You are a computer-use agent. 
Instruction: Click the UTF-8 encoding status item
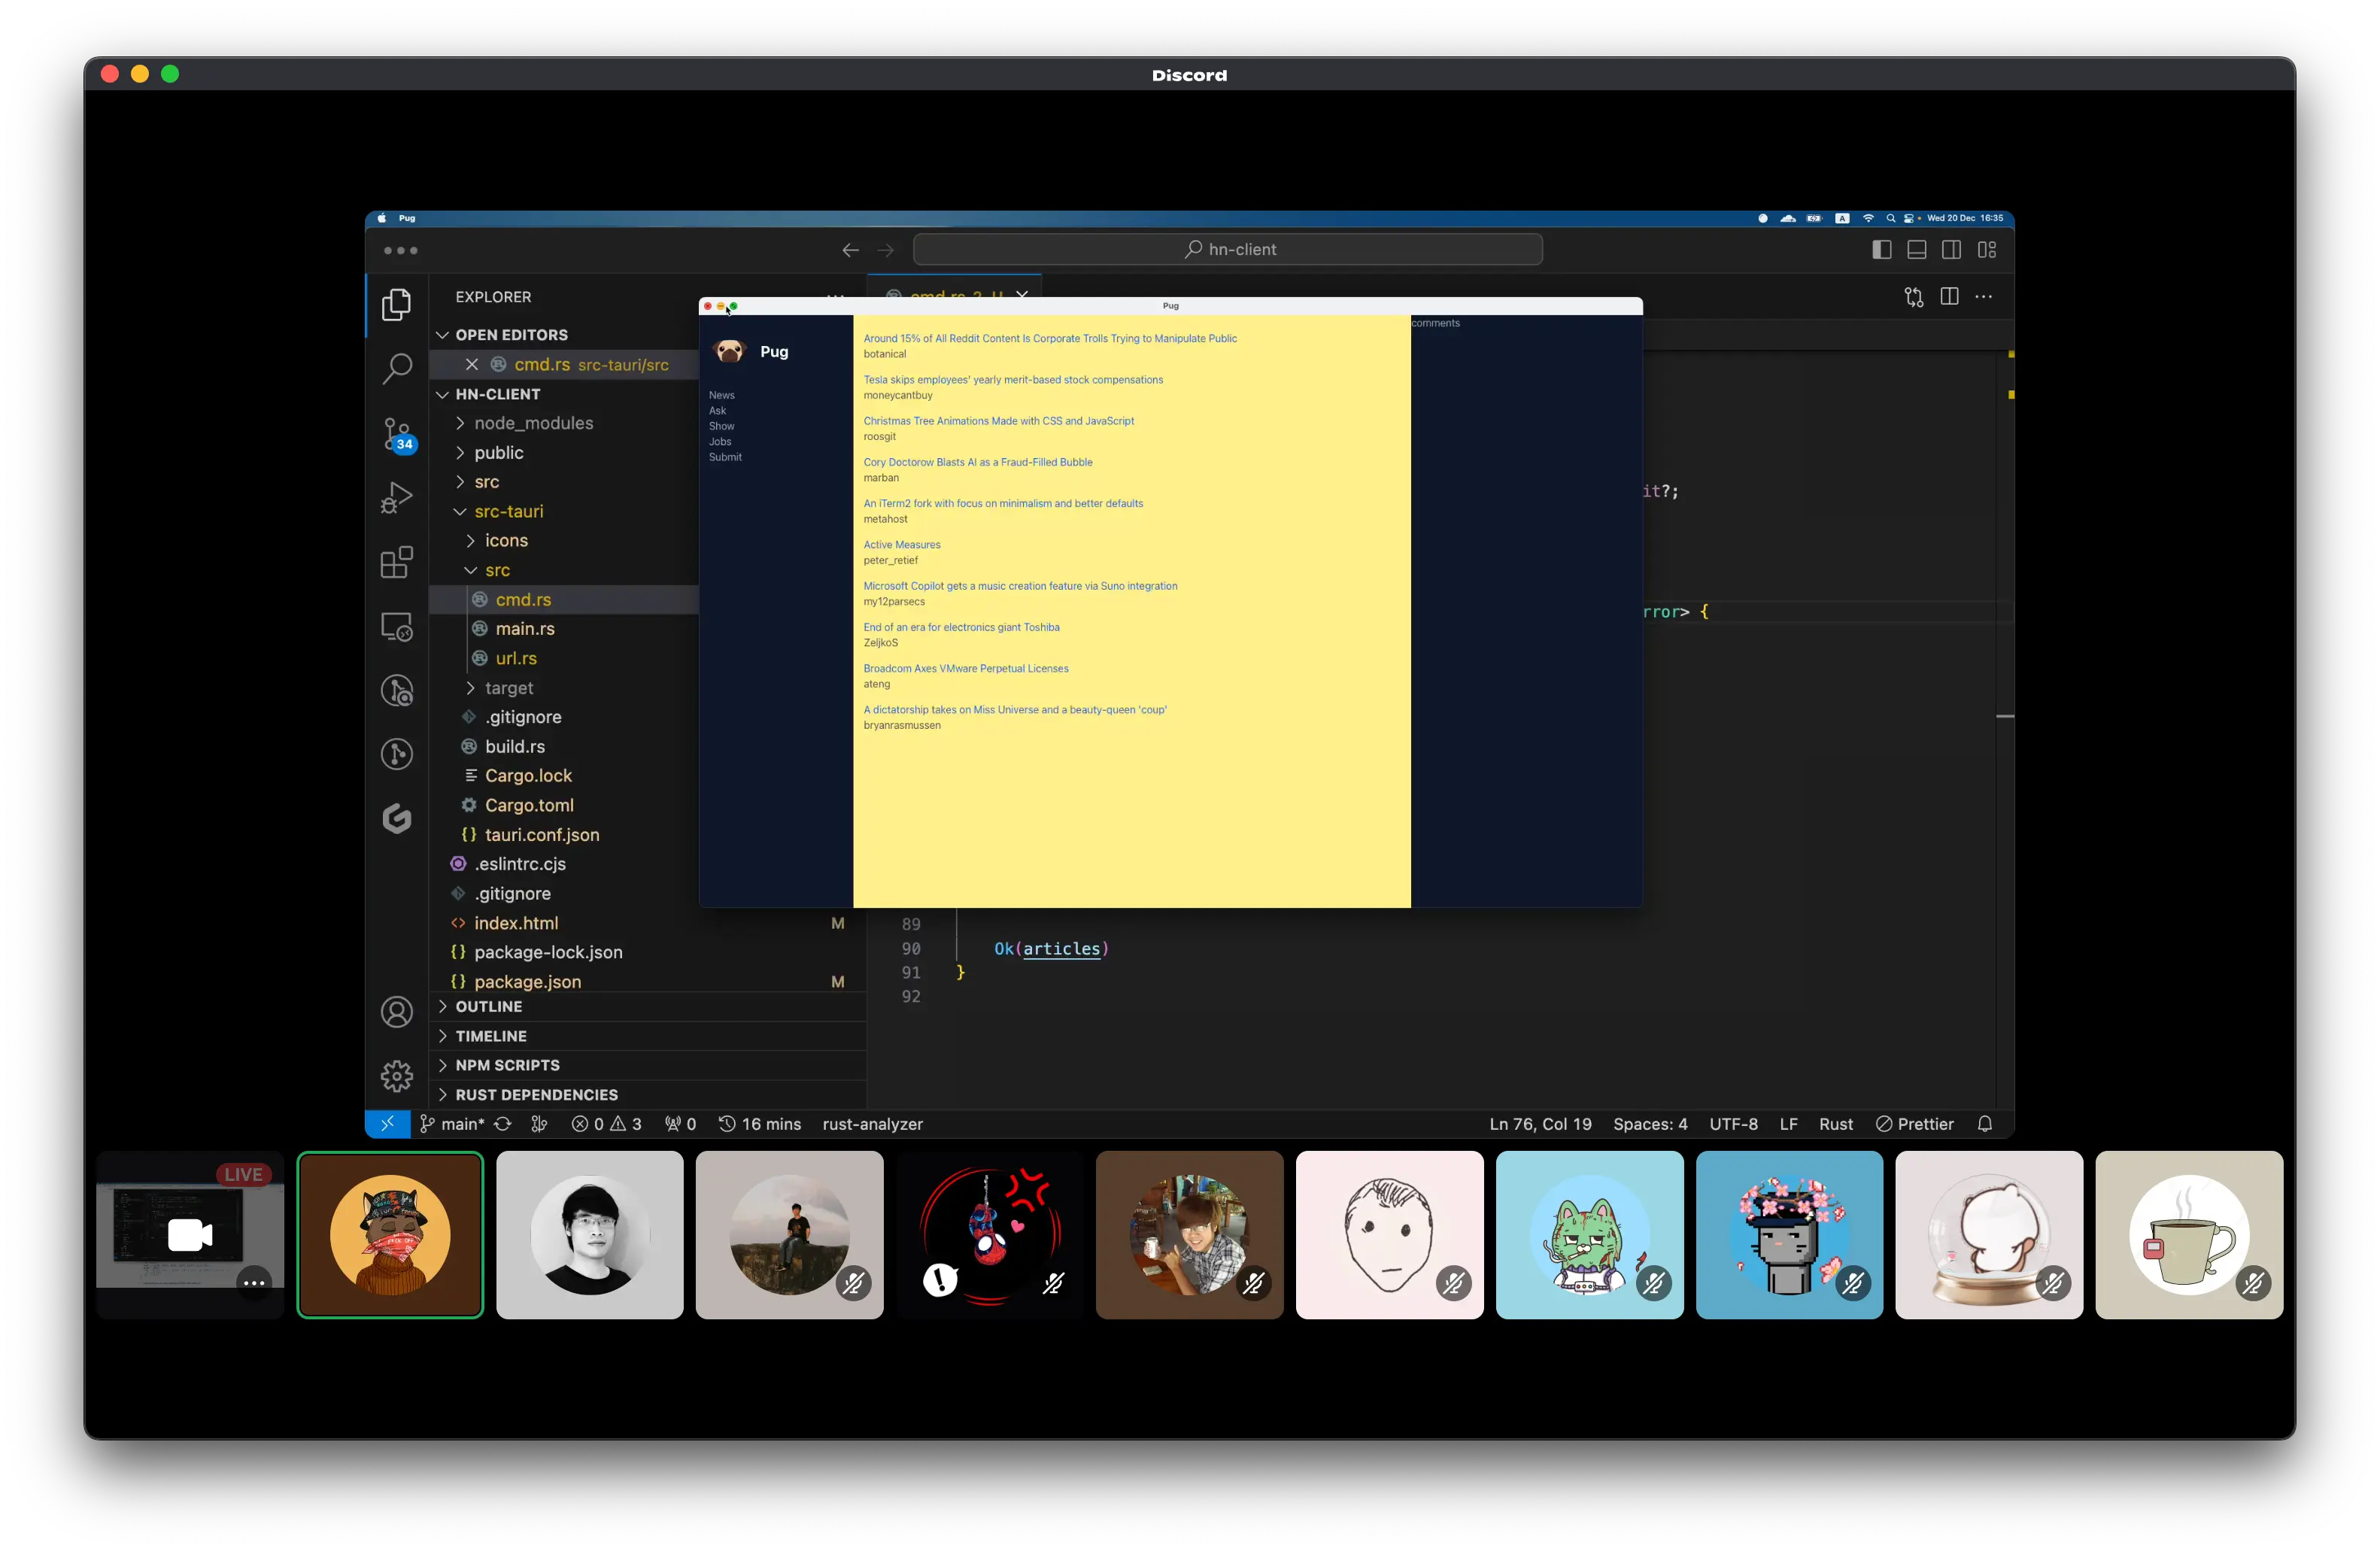point(1733,1124)
